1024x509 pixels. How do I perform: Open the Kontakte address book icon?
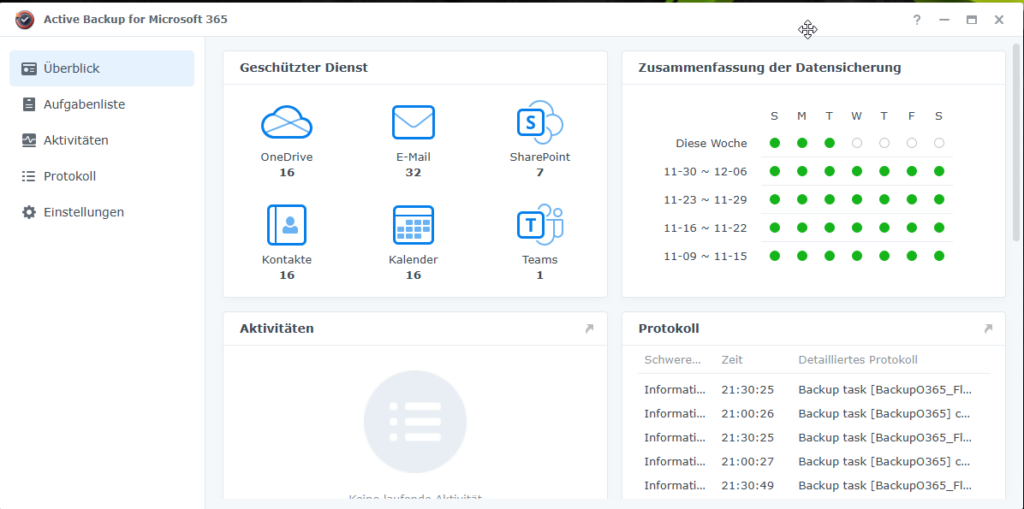point(287,225)
